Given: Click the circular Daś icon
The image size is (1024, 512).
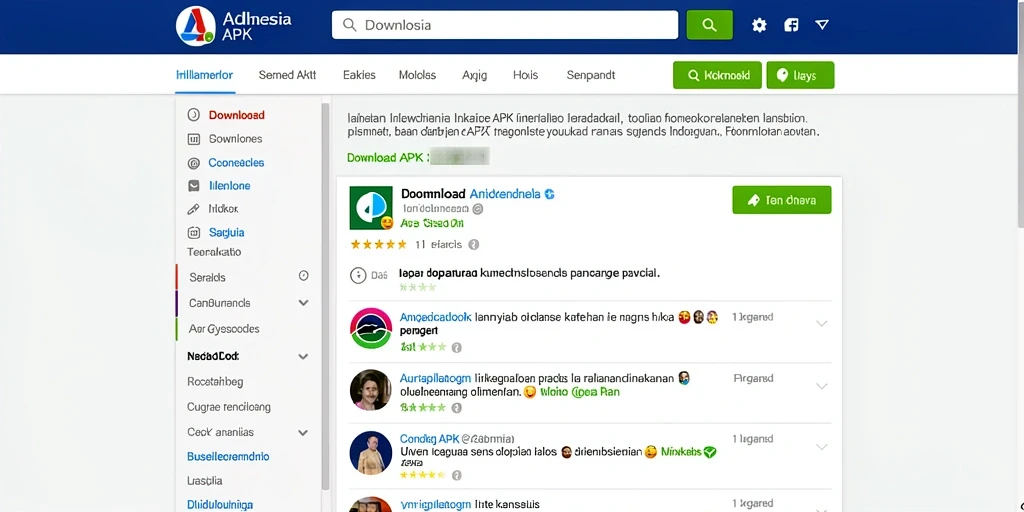Looking at the screenshot, I should [358, 275].
